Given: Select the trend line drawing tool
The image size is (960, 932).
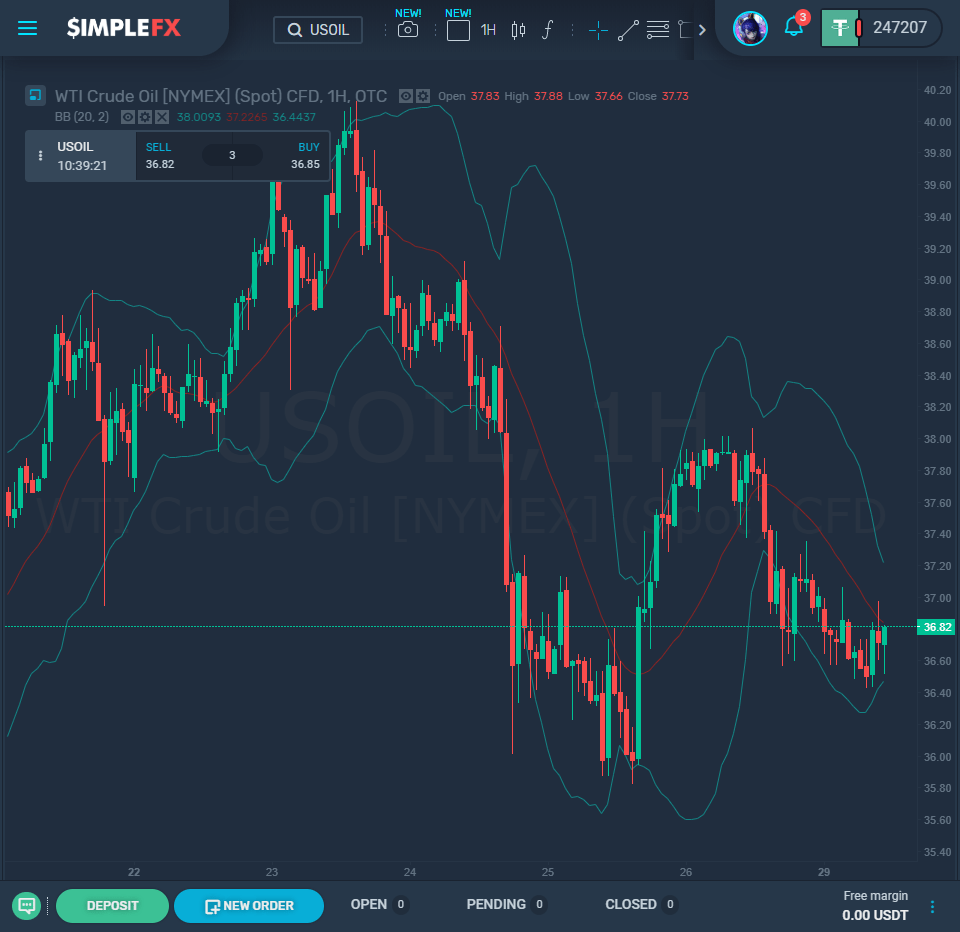Looking at the screenshot, I should click(628, 30).
